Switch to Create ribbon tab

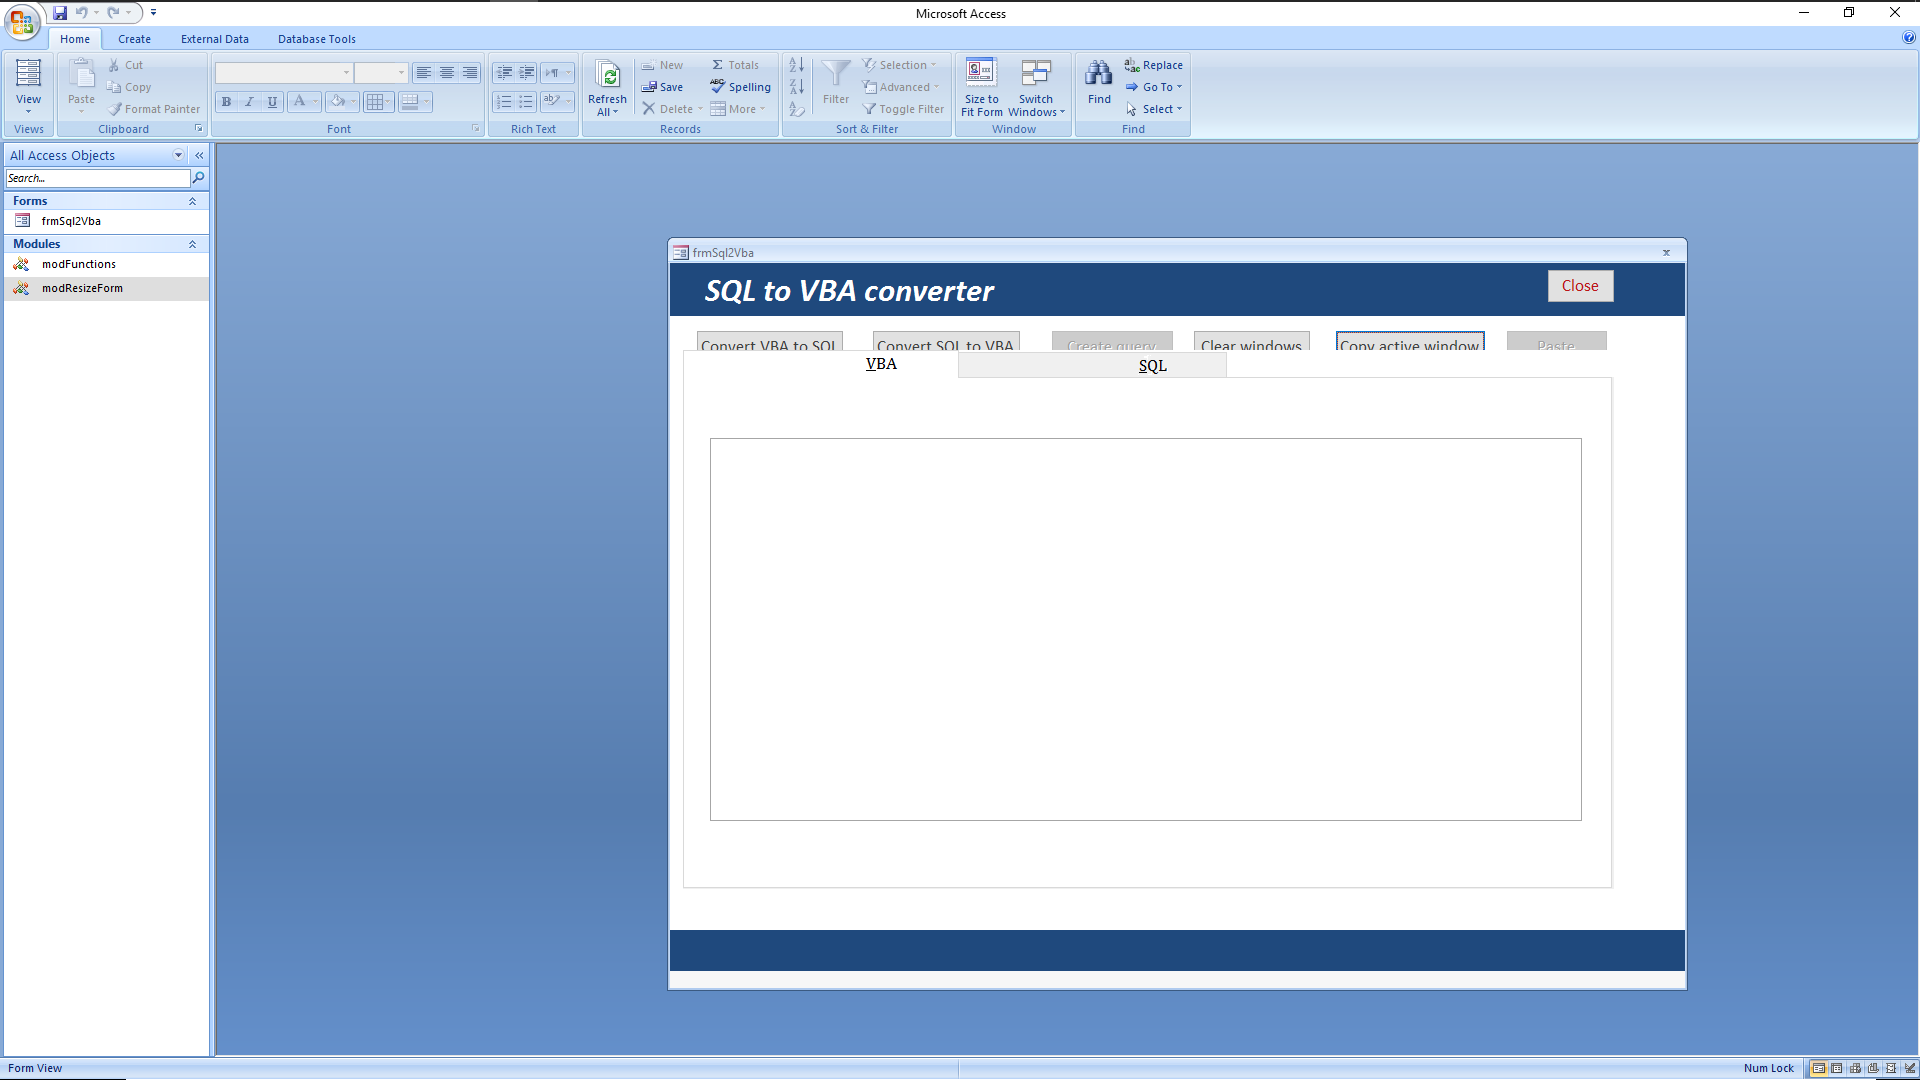134,39
